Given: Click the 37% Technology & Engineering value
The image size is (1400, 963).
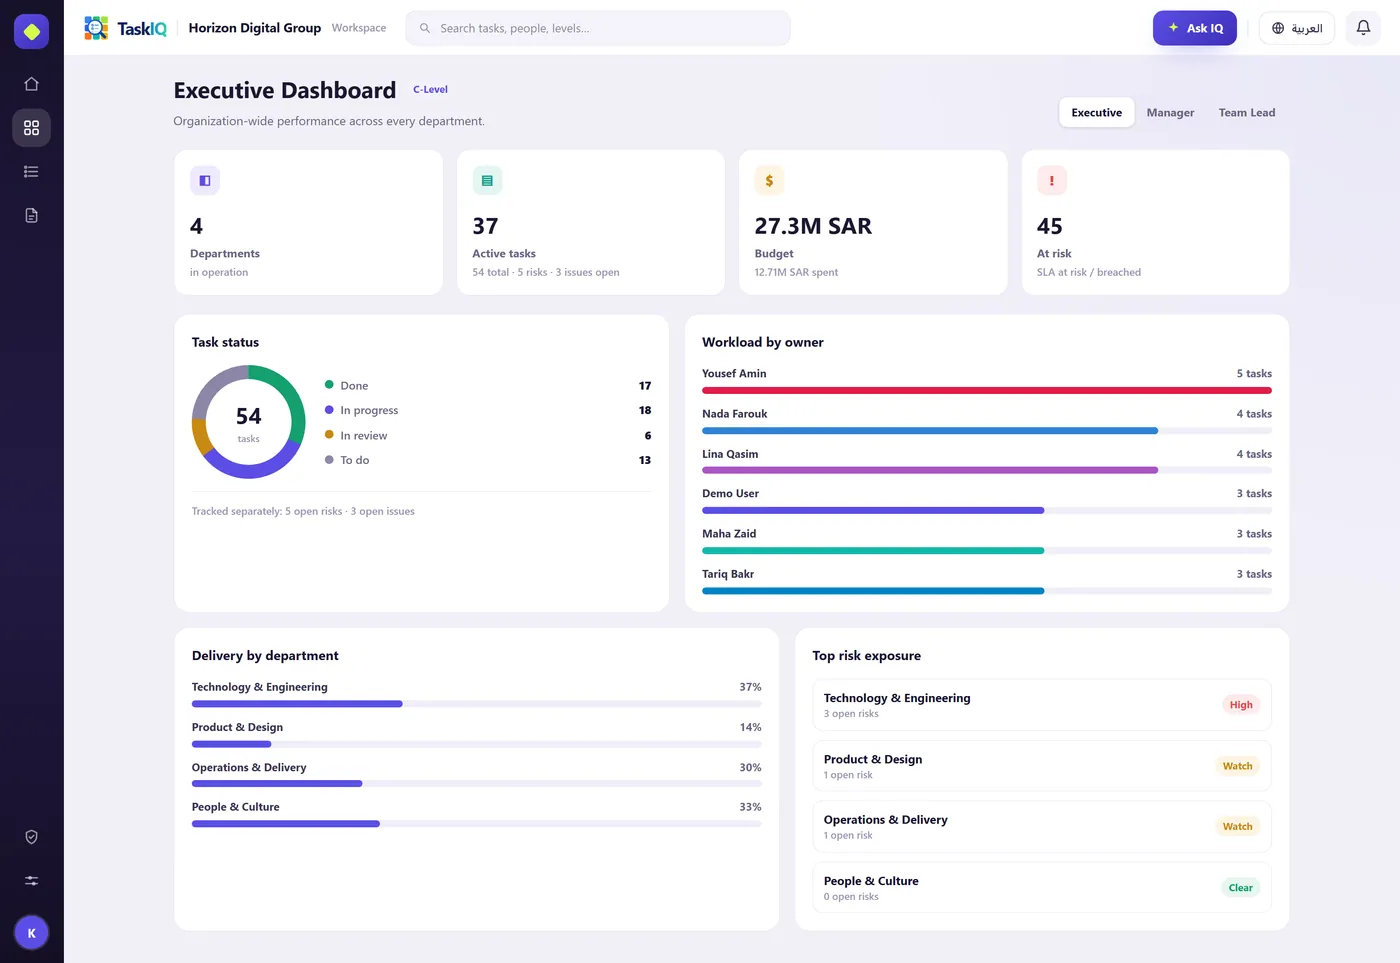Looking at the screenshot, I should click(750, 687).
